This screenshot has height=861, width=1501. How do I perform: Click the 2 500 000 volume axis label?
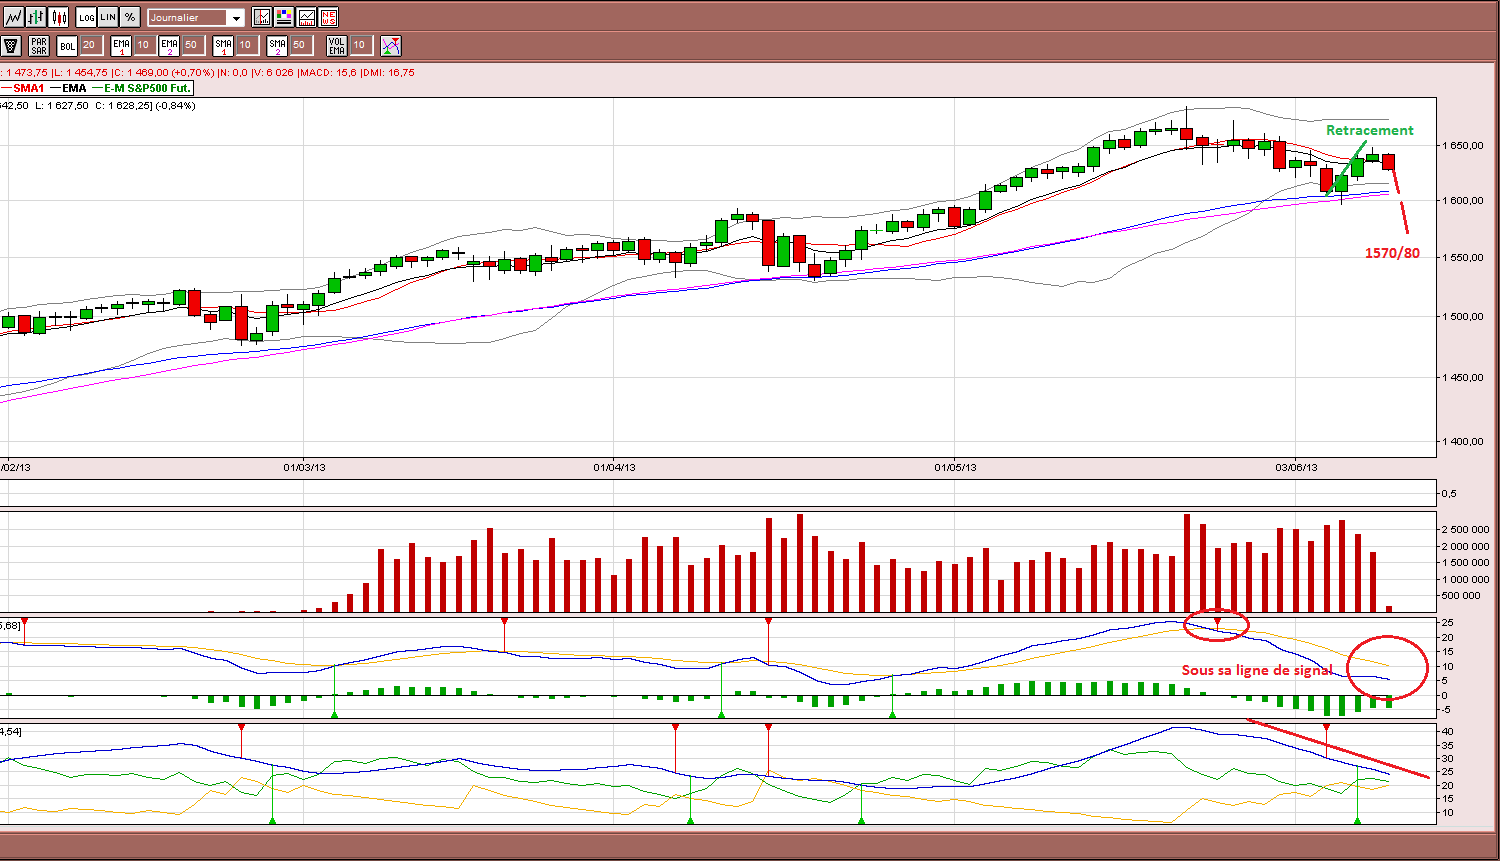pyautogui.click(x=1466, y=529)
